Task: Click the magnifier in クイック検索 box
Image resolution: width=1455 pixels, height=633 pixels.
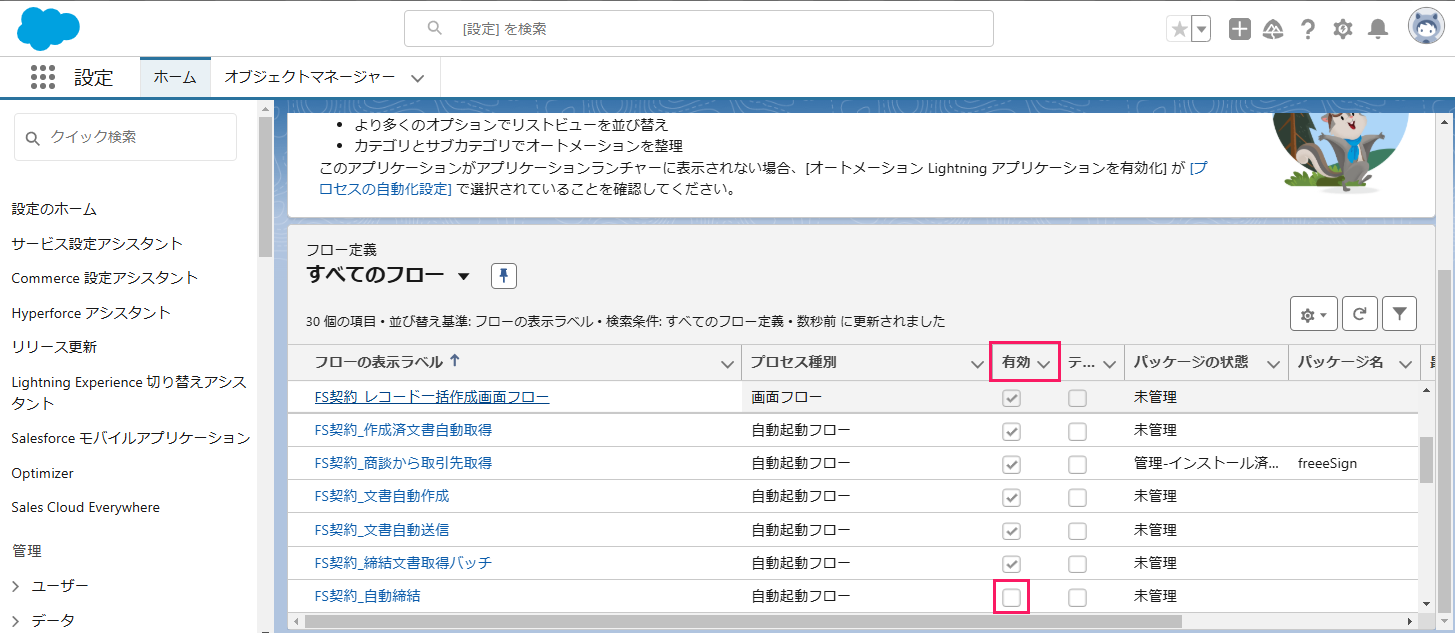Action: pyautogui.click(x=33, y=138)
